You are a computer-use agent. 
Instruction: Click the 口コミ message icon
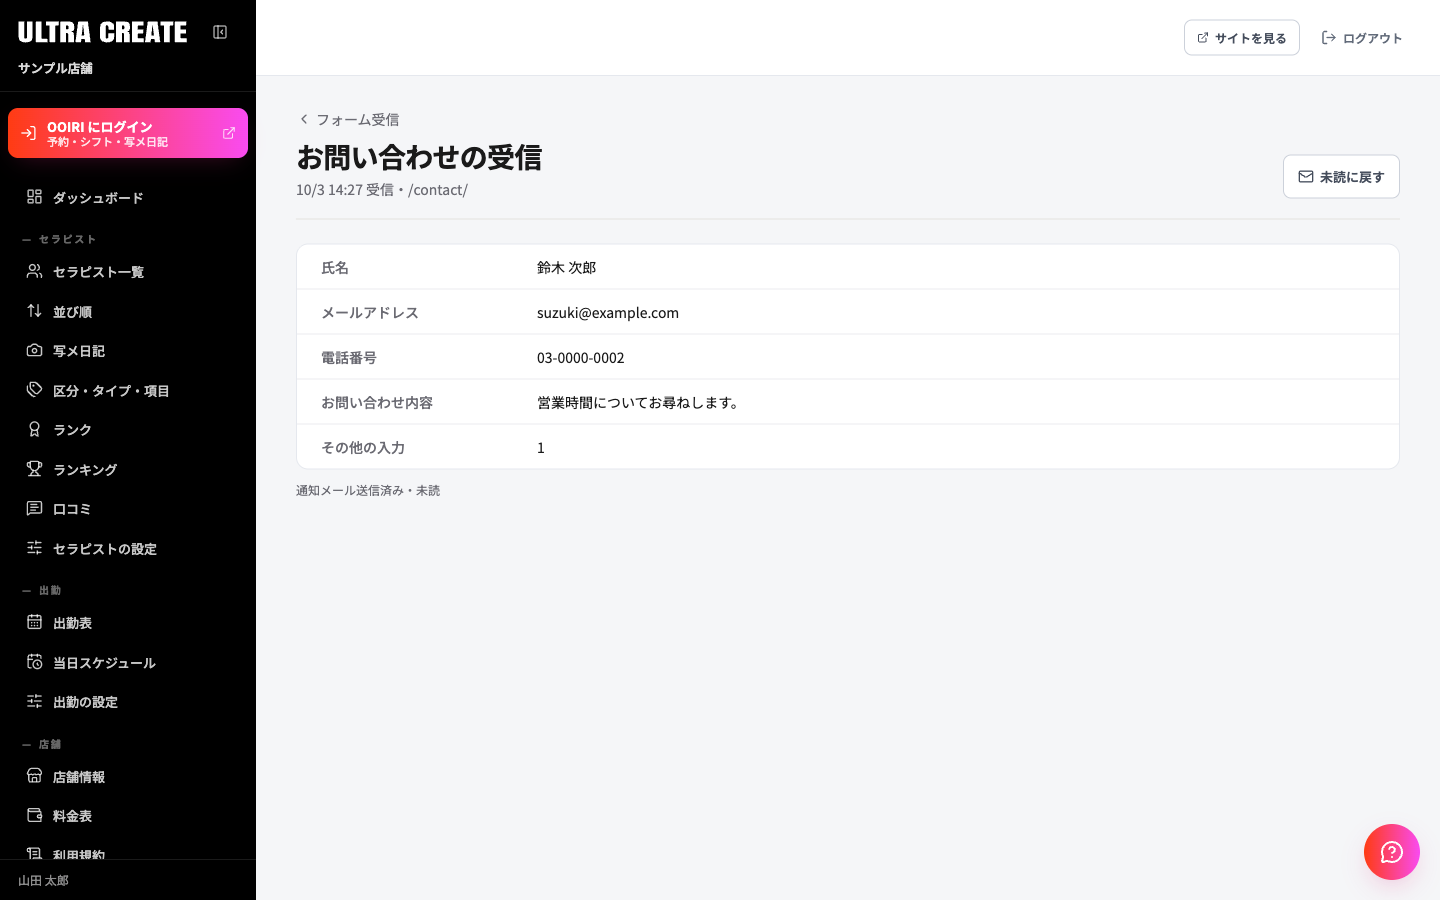click(x=34, y=508)
